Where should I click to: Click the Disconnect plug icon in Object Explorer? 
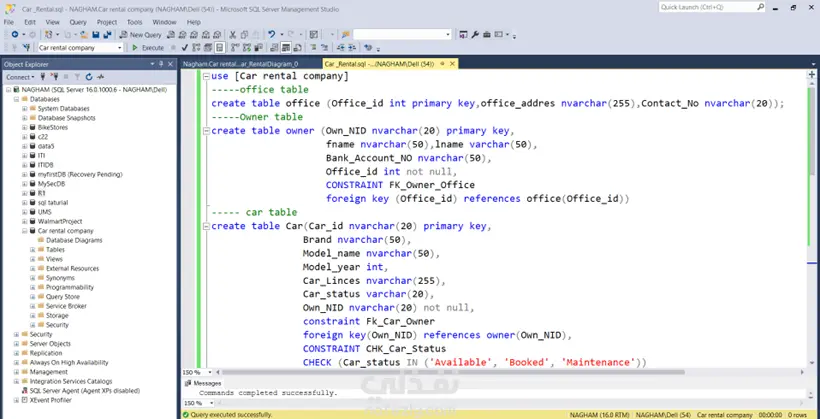(55, 77)
